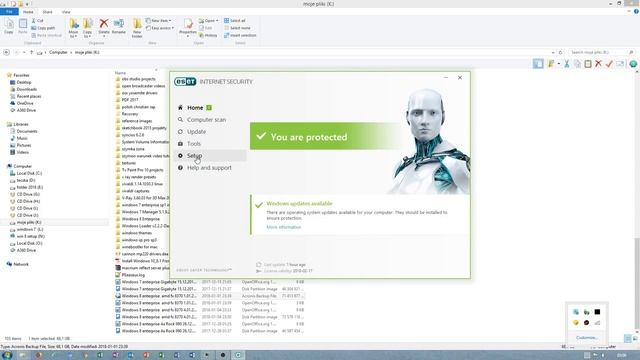The width and height of the screenshot is (640, 360).
Task: Open Tools in ESET sidebar
Action: (x=193, y=144)
